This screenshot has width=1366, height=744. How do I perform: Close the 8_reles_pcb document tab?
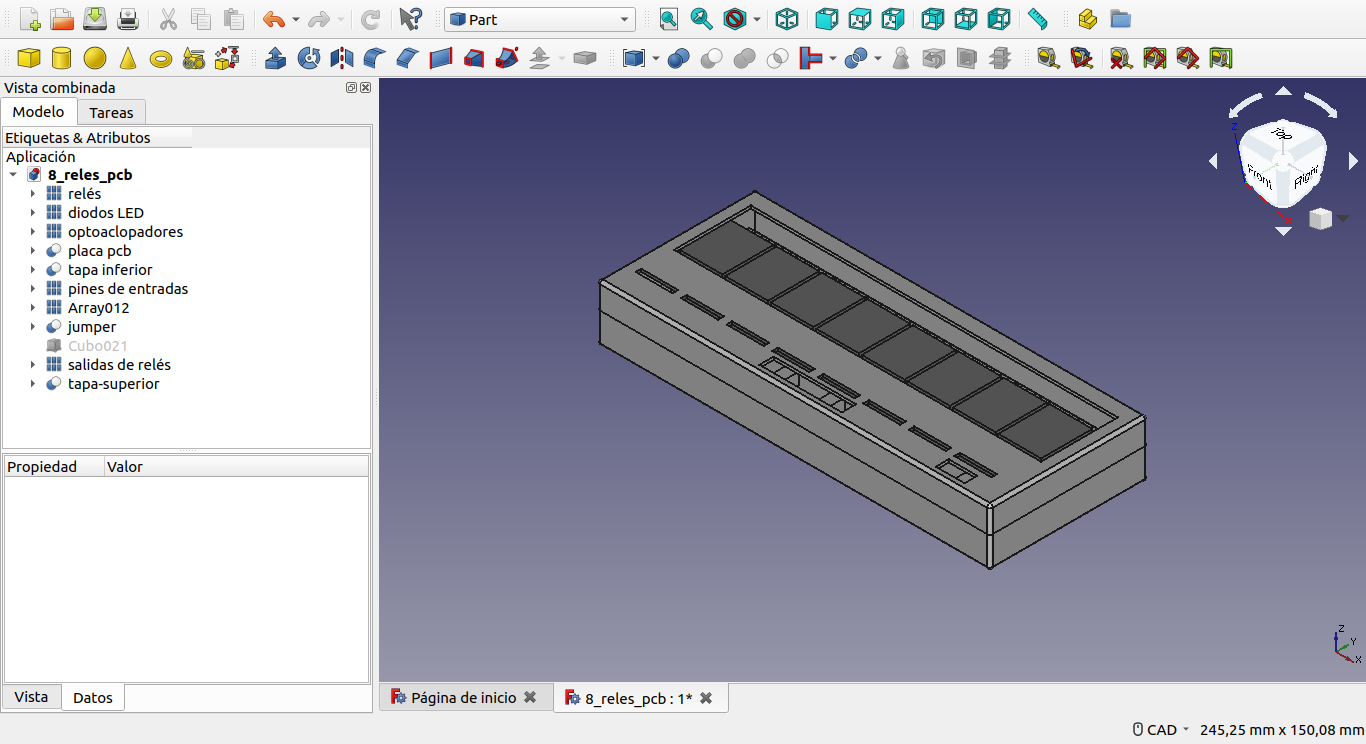[x=706, y=698]
